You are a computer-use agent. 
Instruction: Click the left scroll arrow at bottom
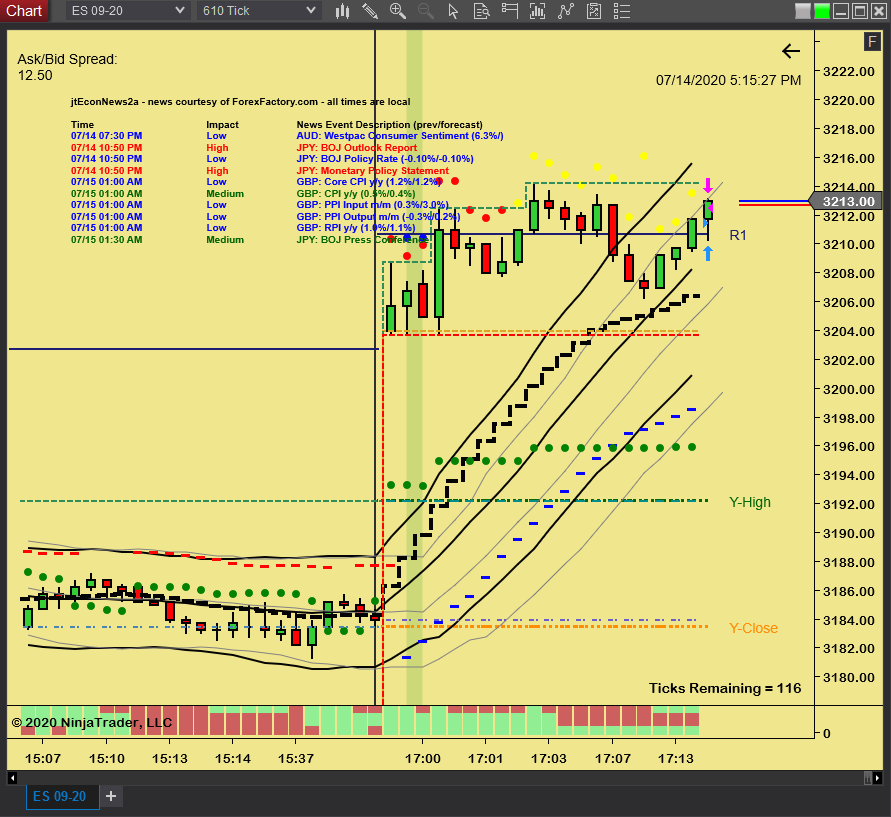[13, 778]
